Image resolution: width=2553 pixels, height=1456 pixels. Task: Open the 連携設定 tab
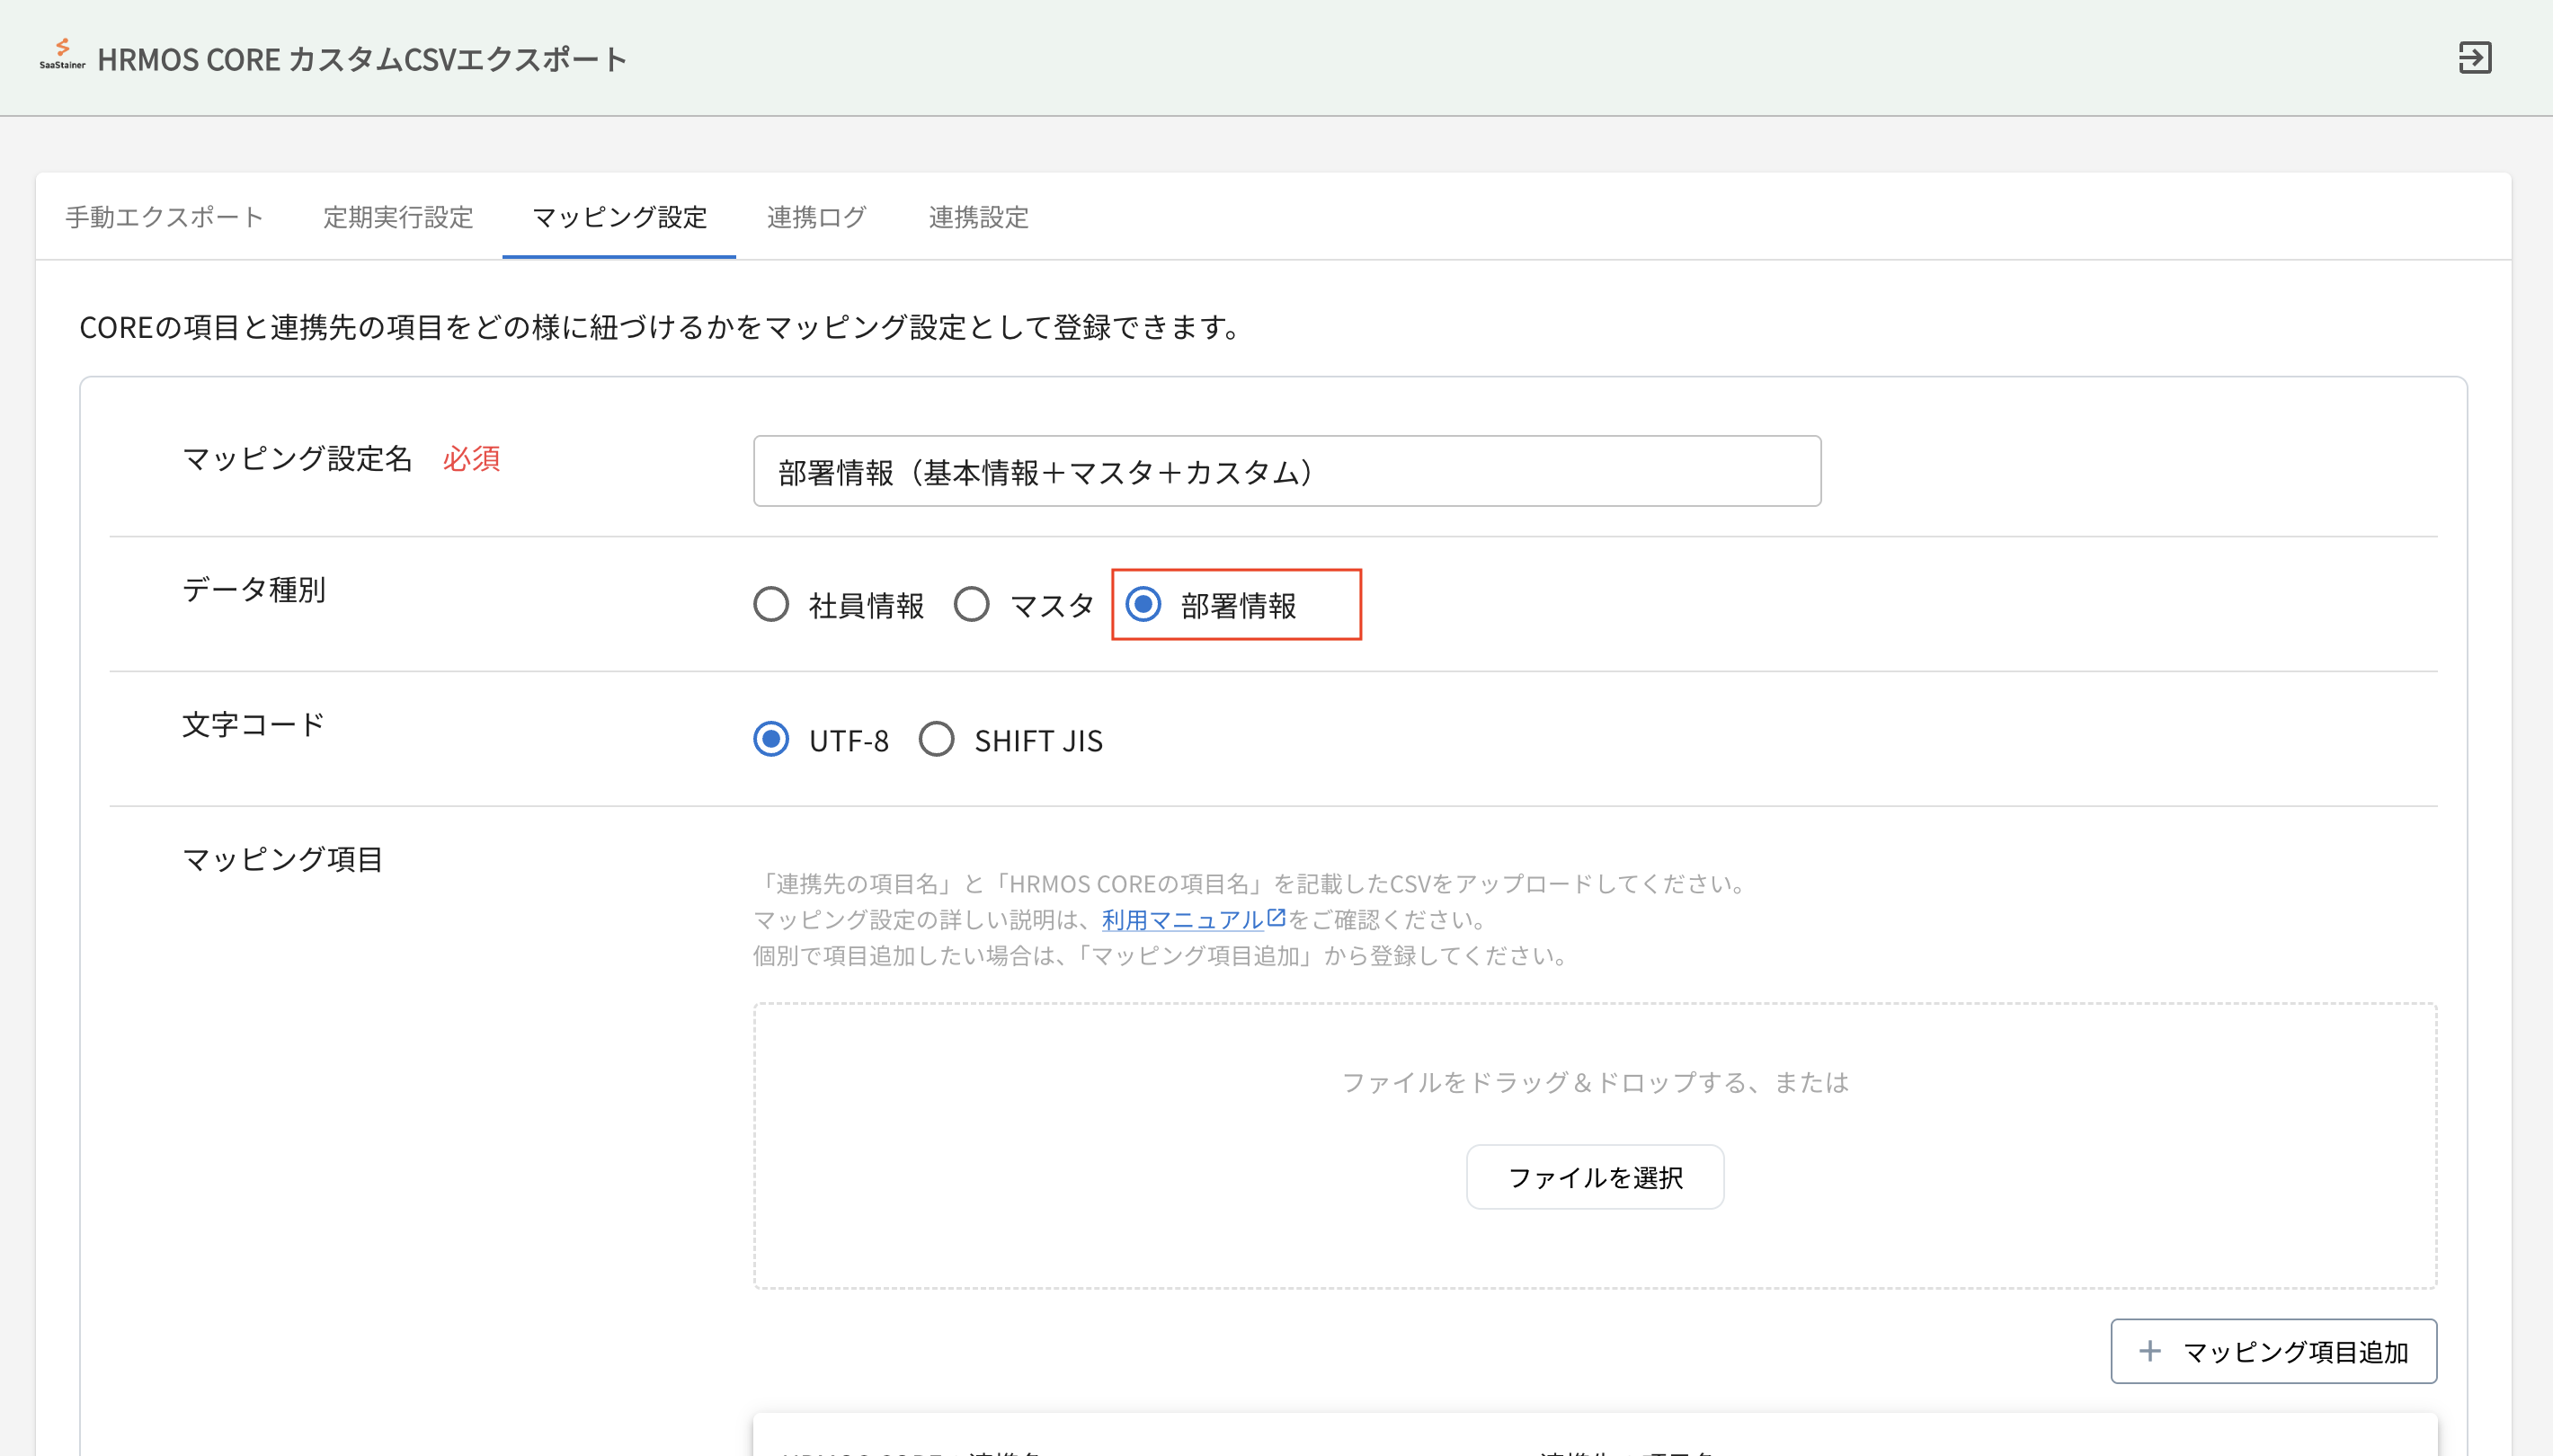pyautogui.click(x=978, y=217)
